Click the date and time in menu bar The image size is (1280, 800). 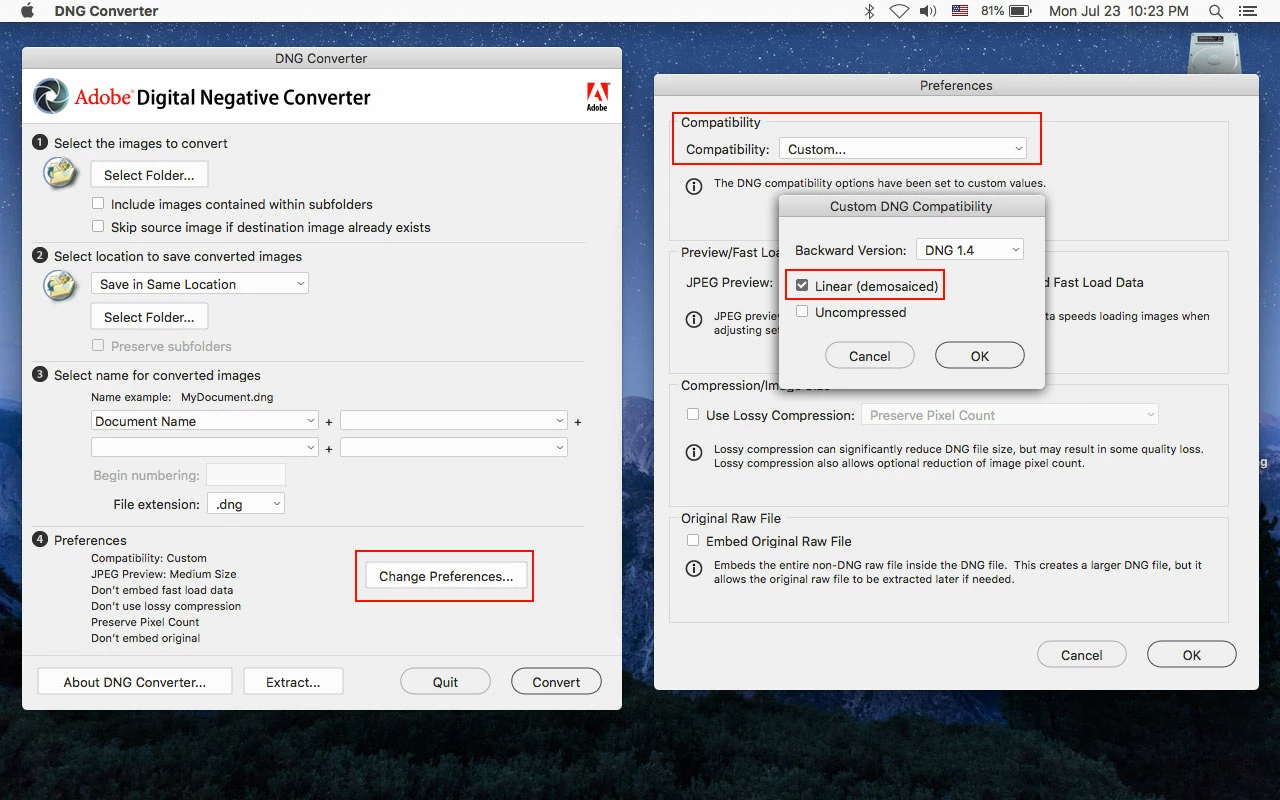point(1118,11)
